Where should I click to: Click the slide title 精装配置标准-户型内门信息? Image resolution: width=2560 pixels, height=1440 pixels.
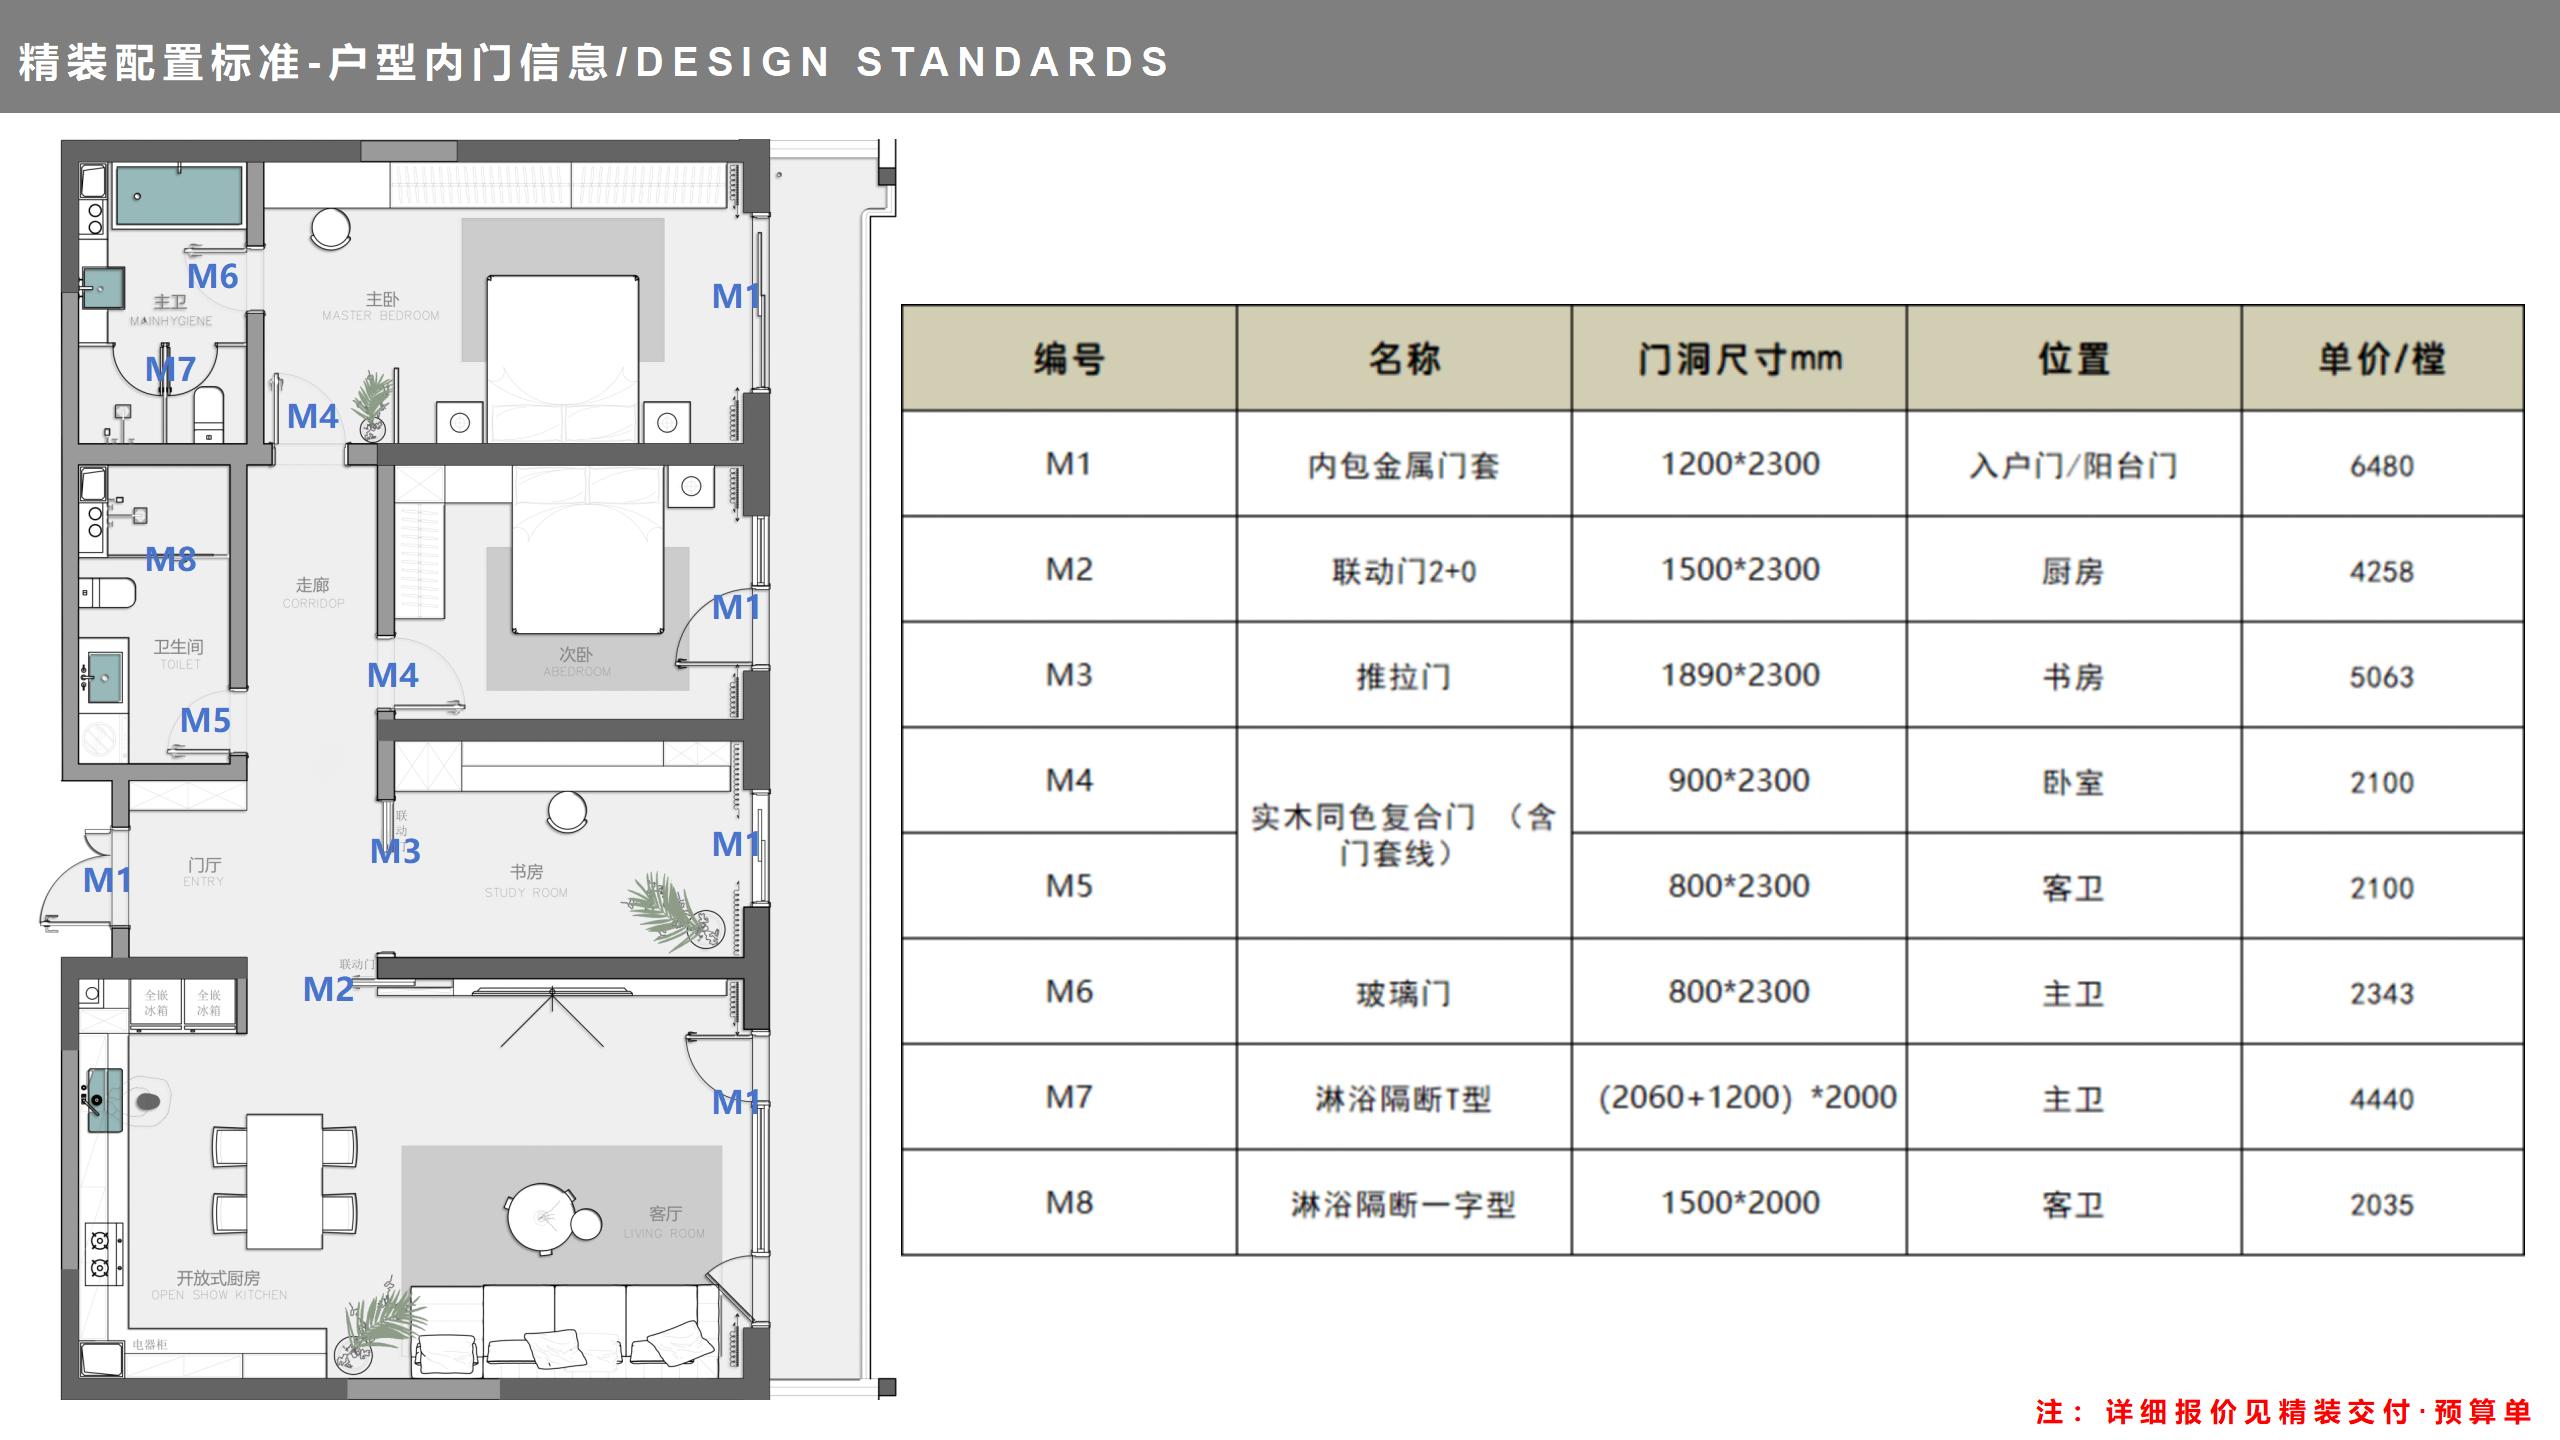pyautogui.click(x=314, y=62)
